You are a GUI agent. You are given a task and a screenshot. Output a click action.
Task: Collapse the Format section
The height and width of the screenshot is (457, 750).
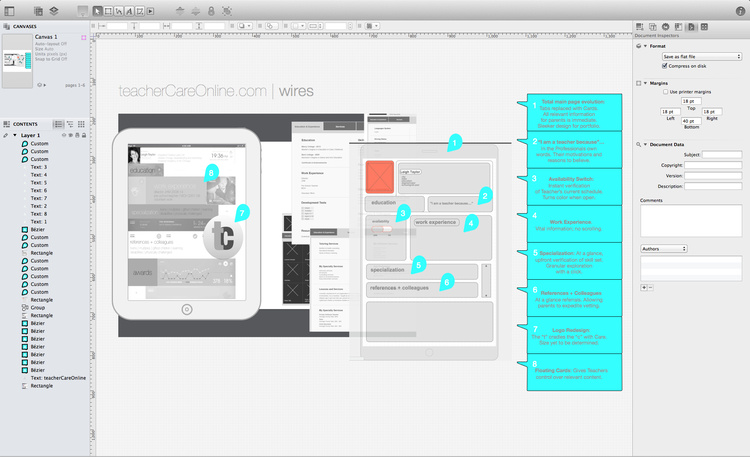coord(645,46)
